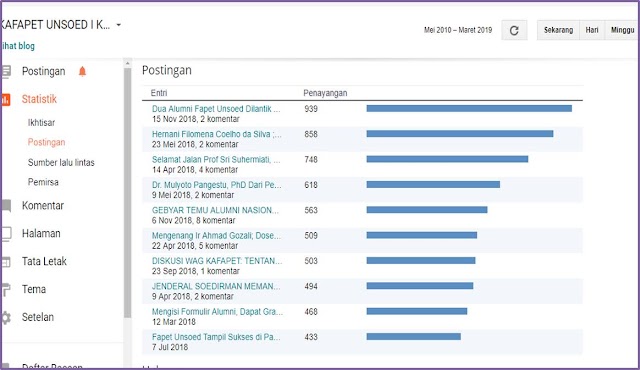Screen dimensions: 640x370
Task: Click '15 Nov 2018, 2 komentar' text
Action: (196, 119)
